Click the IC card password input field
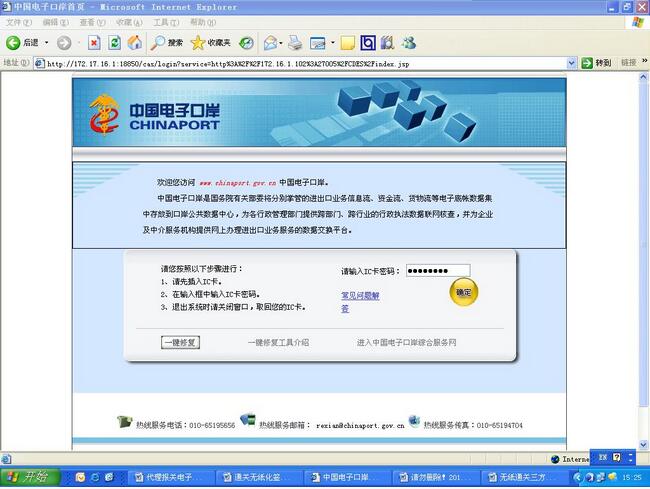The height and width of the screenshot is (489, 650). tap(438, 271)
